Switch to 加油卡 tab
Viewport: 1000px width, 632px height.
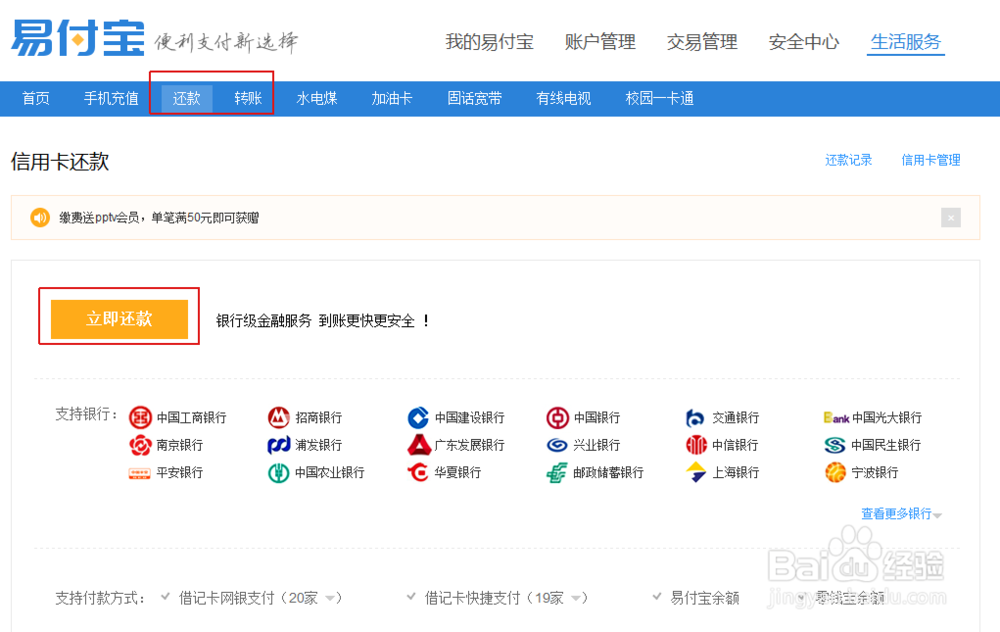click(x=392, y=98)
